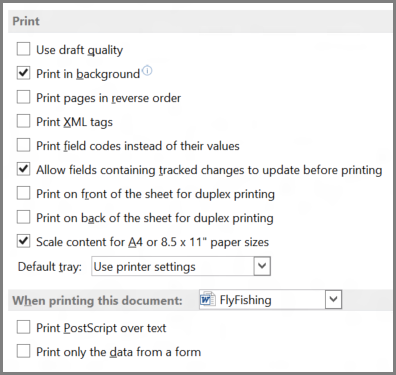Check Print only the data from a form
This screenshot has height=375, width=396.
coord(23,351)
